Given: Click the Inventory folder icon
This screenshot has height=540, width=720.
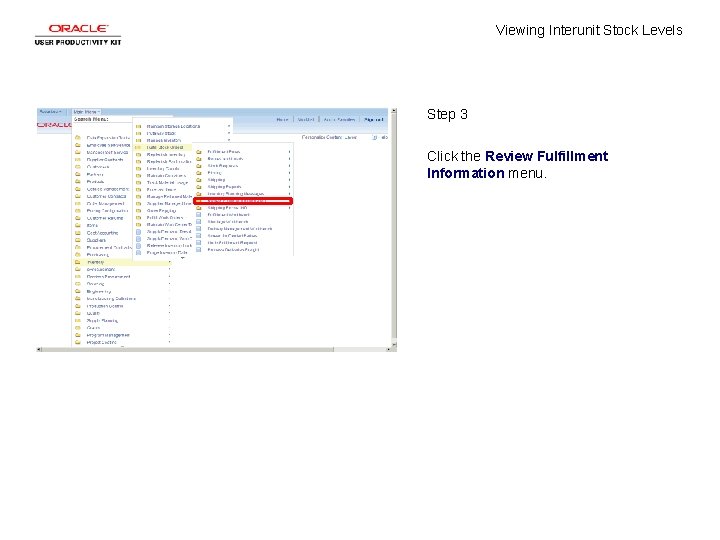Looking at the screenshot, I should pos(78,262).
